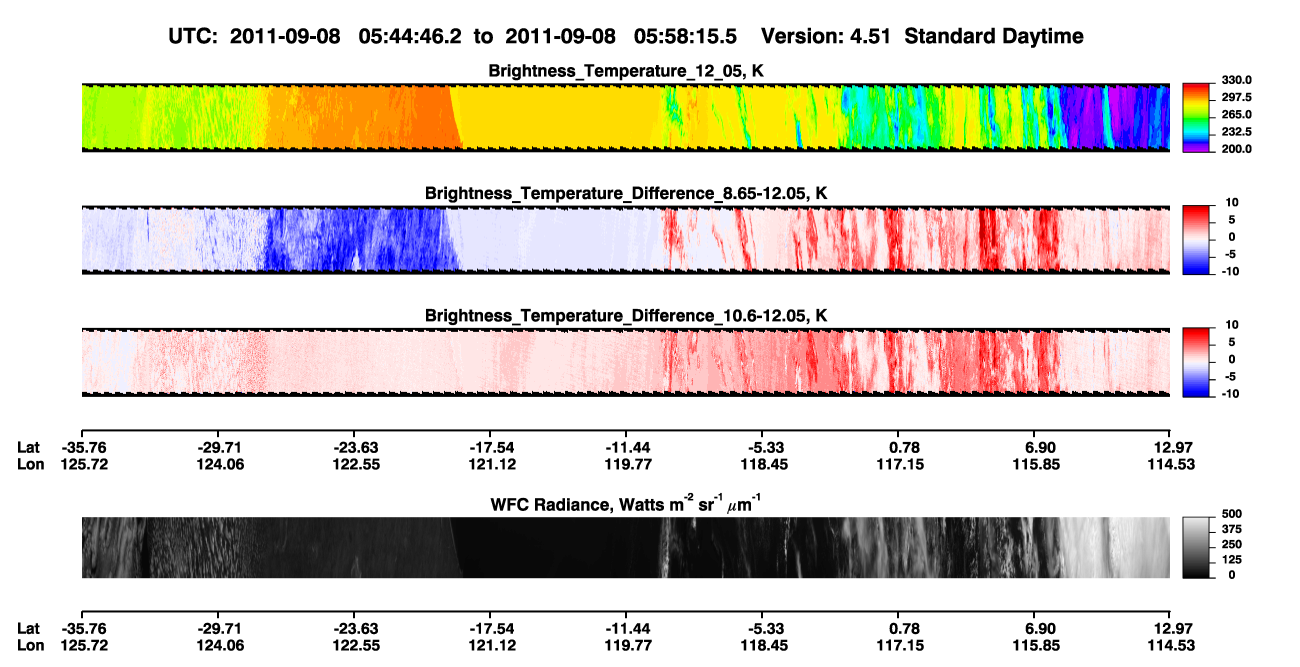
Task: Click the 10.6-12.05 difference image strip
Action: pyautogui.click(x=626, y=362)
